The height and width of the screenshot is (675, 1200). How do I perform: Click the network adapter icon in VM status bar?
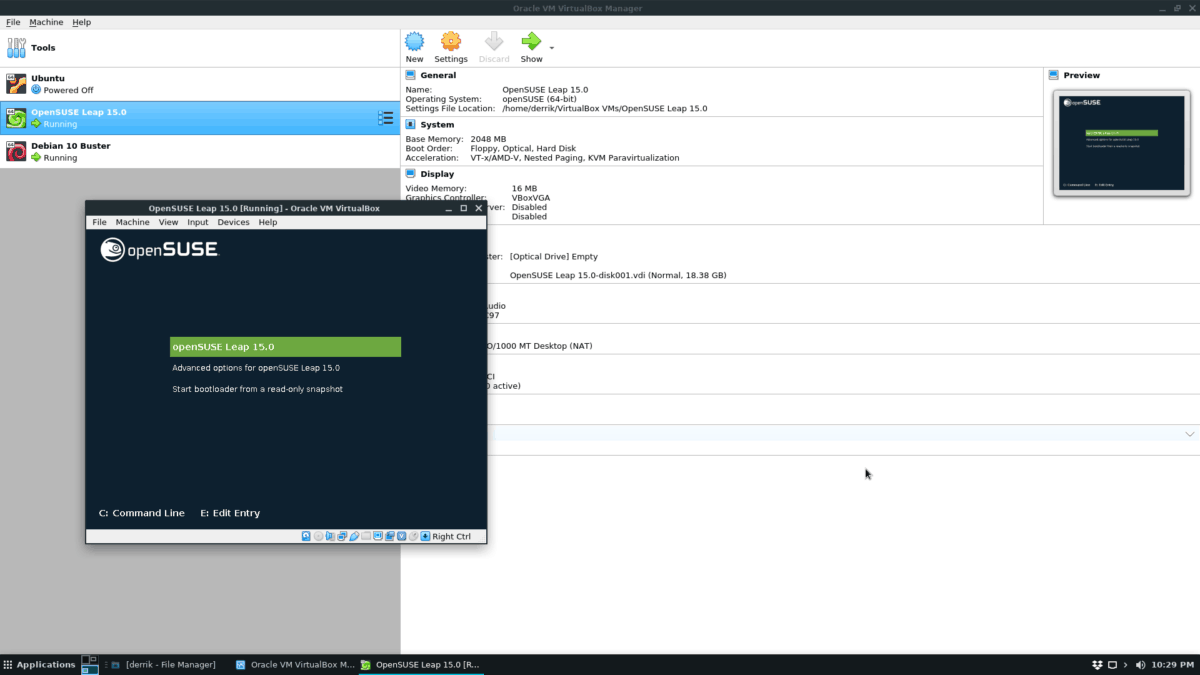341,536
